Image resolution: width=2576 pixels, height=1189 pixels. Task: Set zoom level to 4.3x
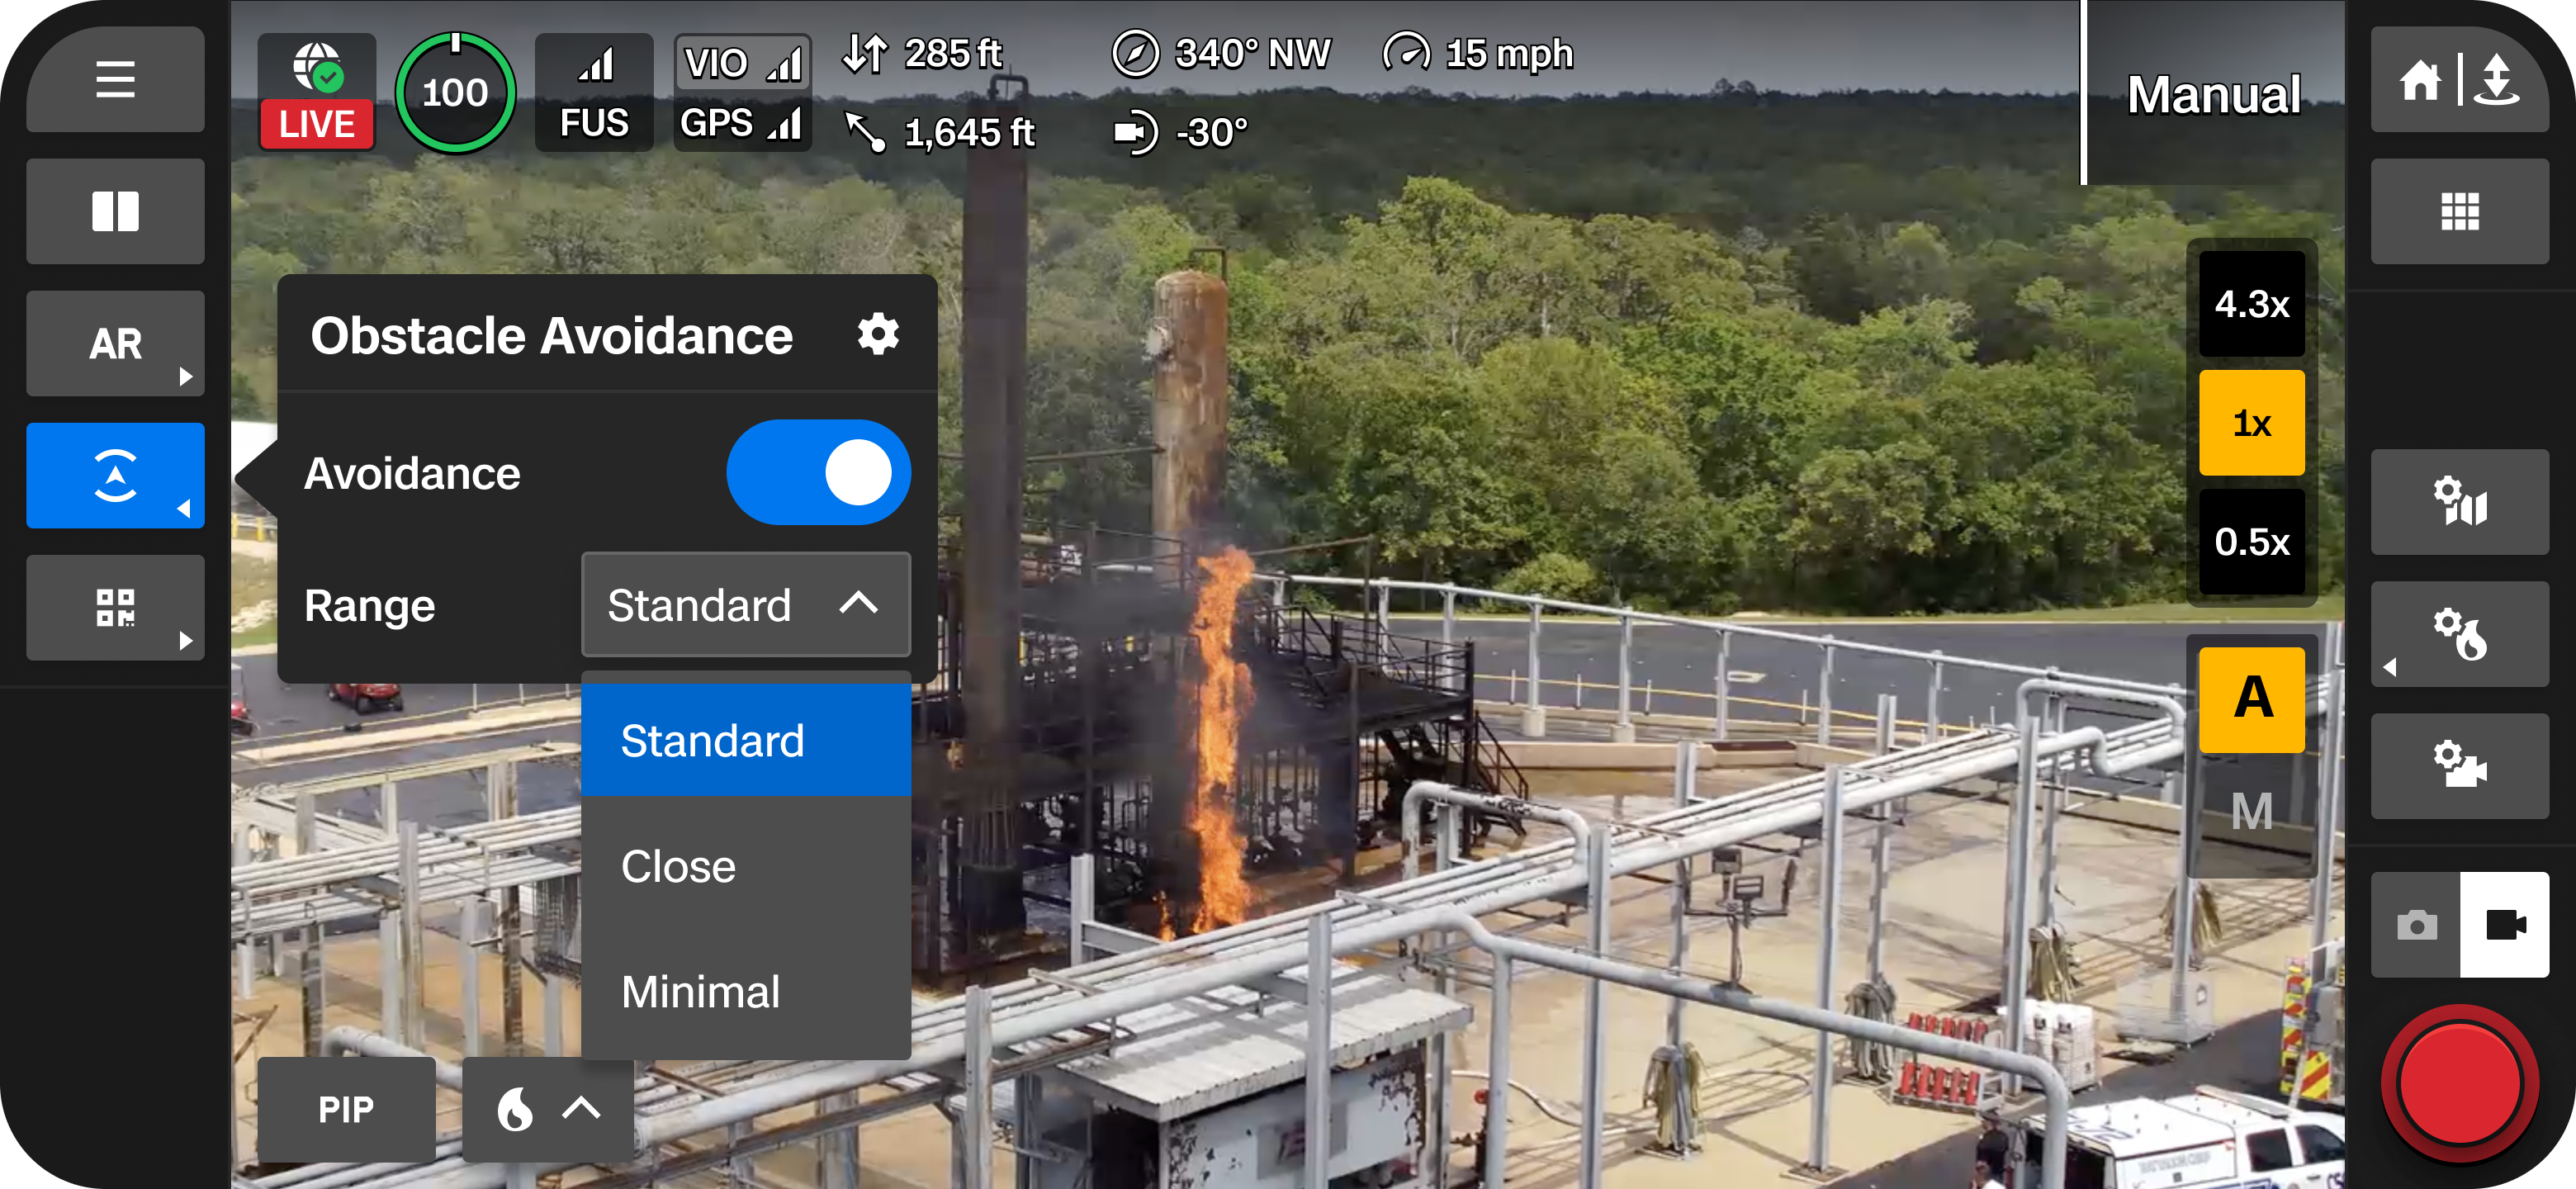[2252, 303]
